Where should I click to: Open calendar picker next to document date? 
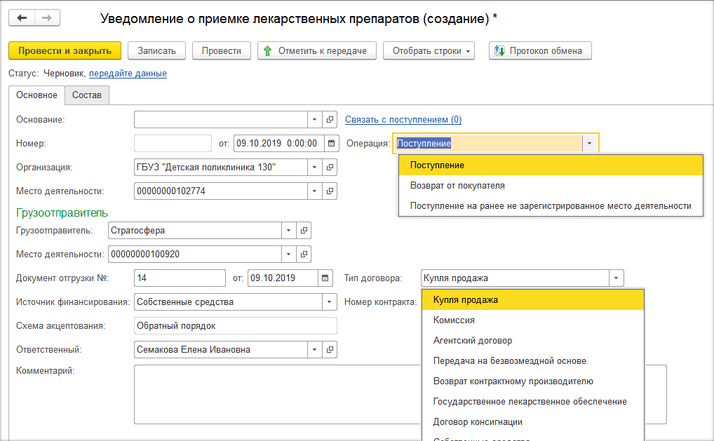tap(331, 143)
